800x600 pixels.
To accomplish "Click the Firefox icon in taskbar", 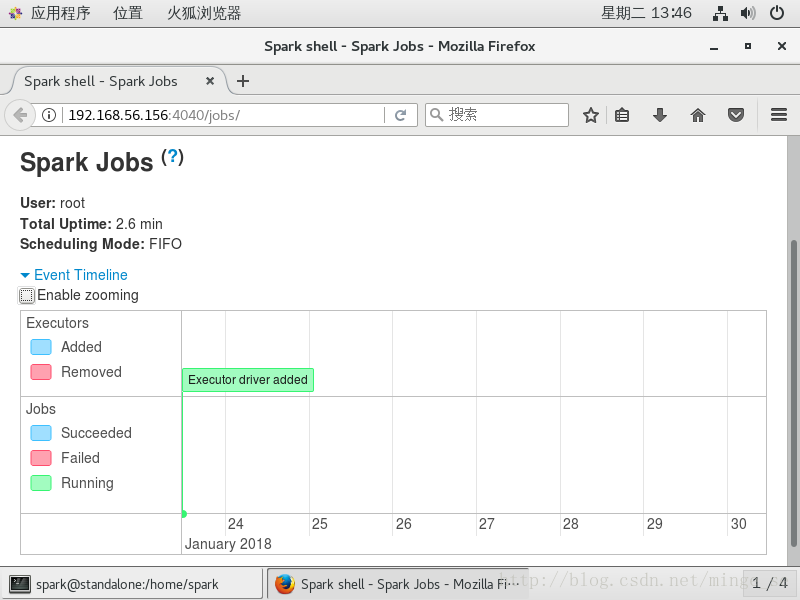I will 285,584.
